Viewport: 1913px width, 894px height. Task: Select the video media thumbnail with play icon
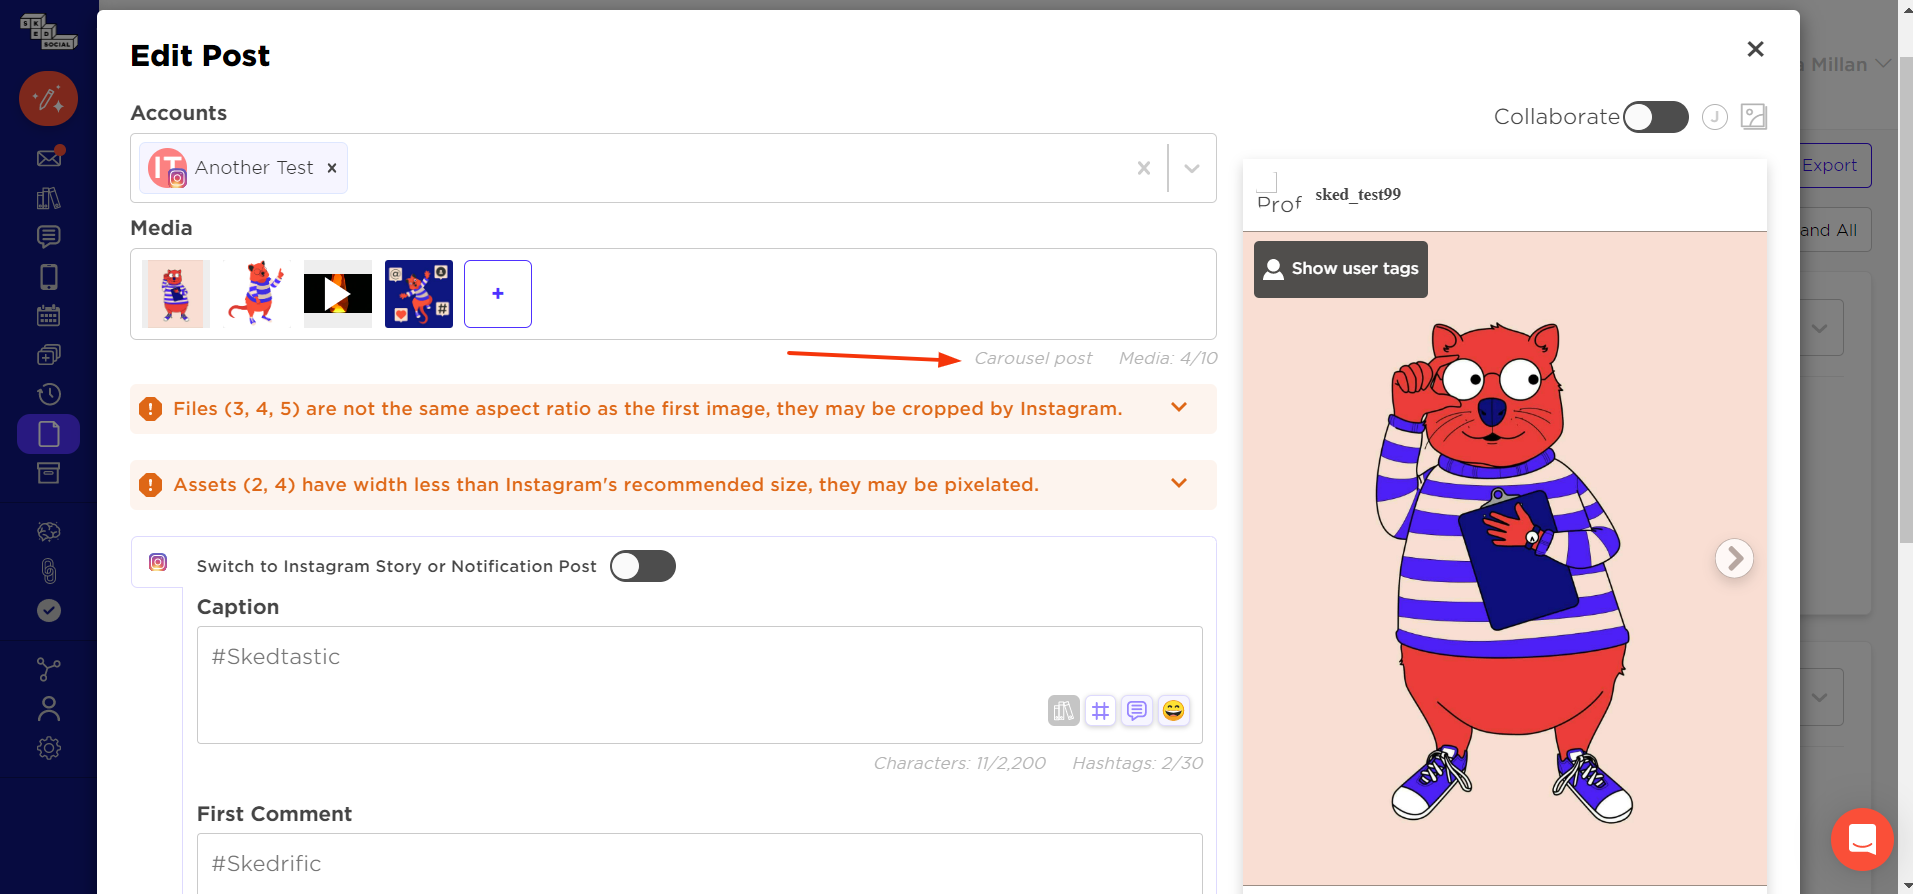338,294
